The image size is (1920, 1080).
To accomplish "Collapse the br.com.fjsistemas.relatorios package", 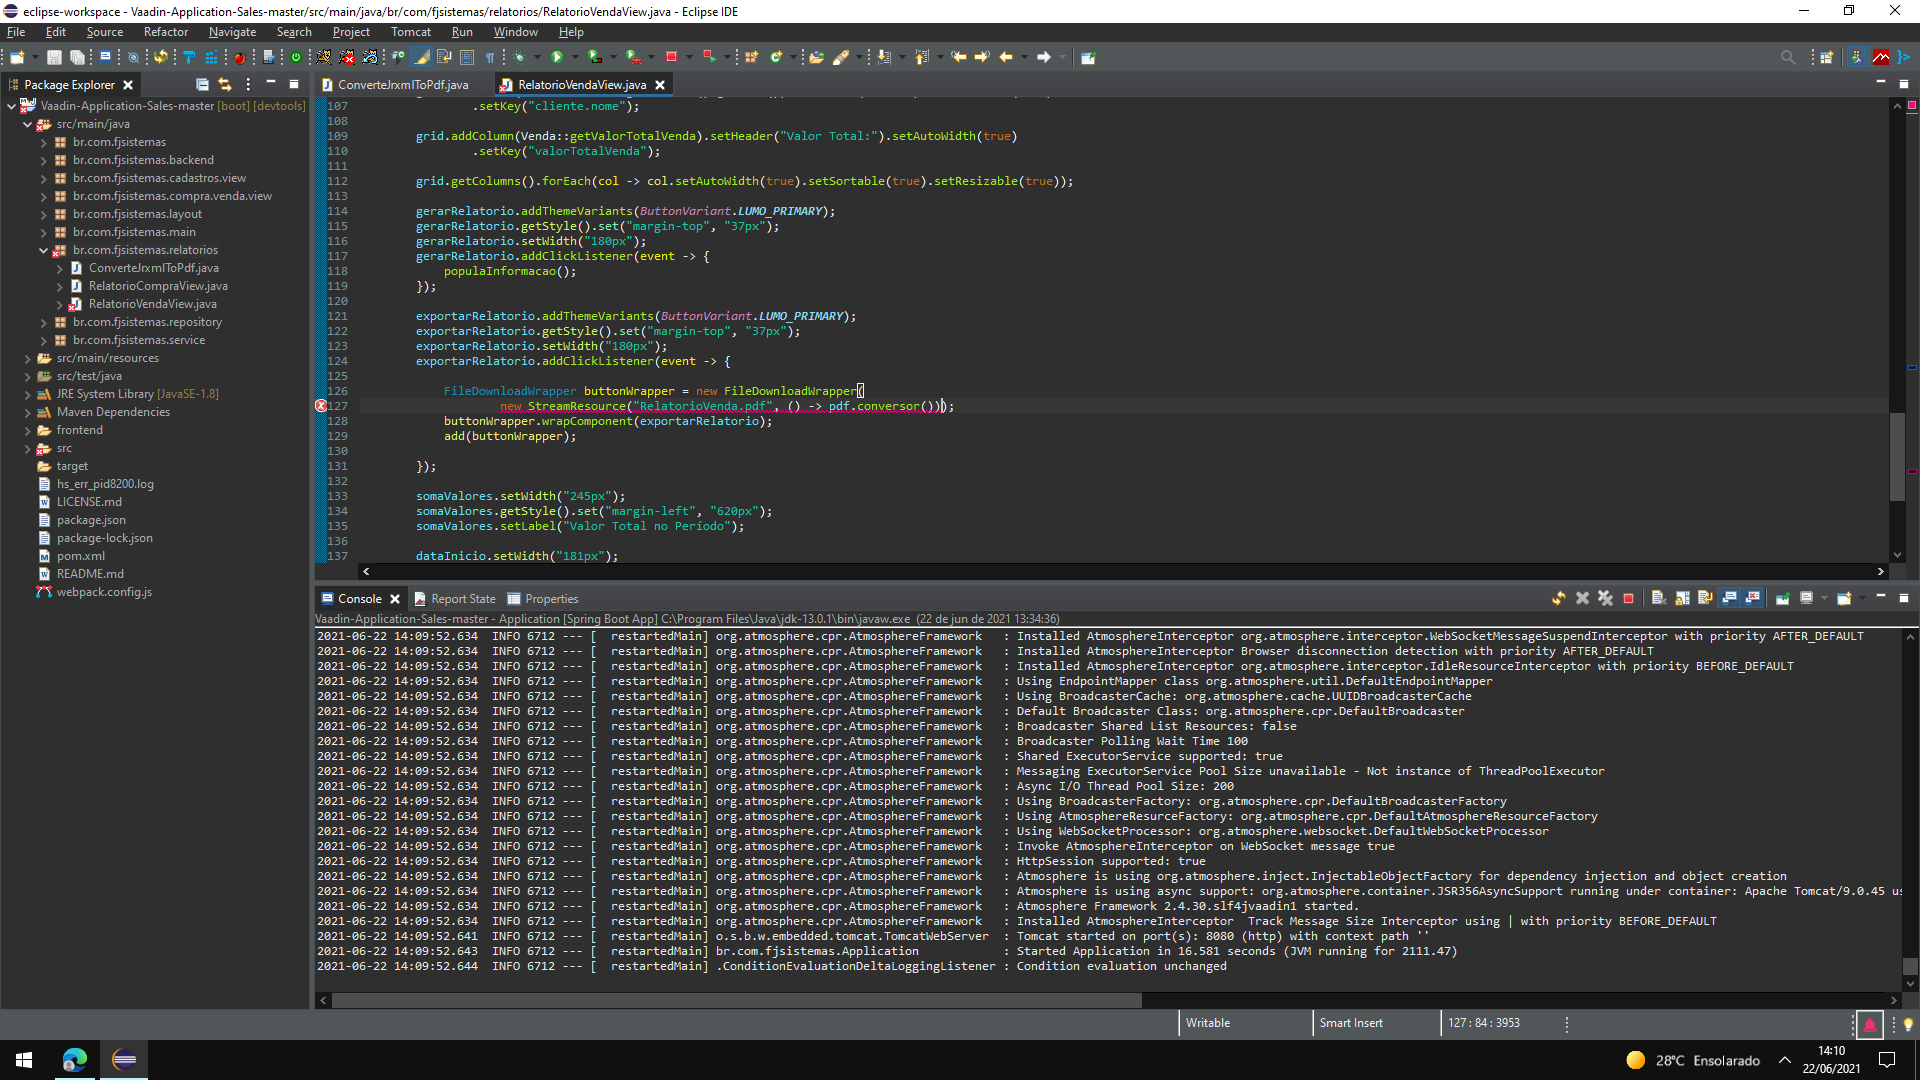I will pos(44,250).
